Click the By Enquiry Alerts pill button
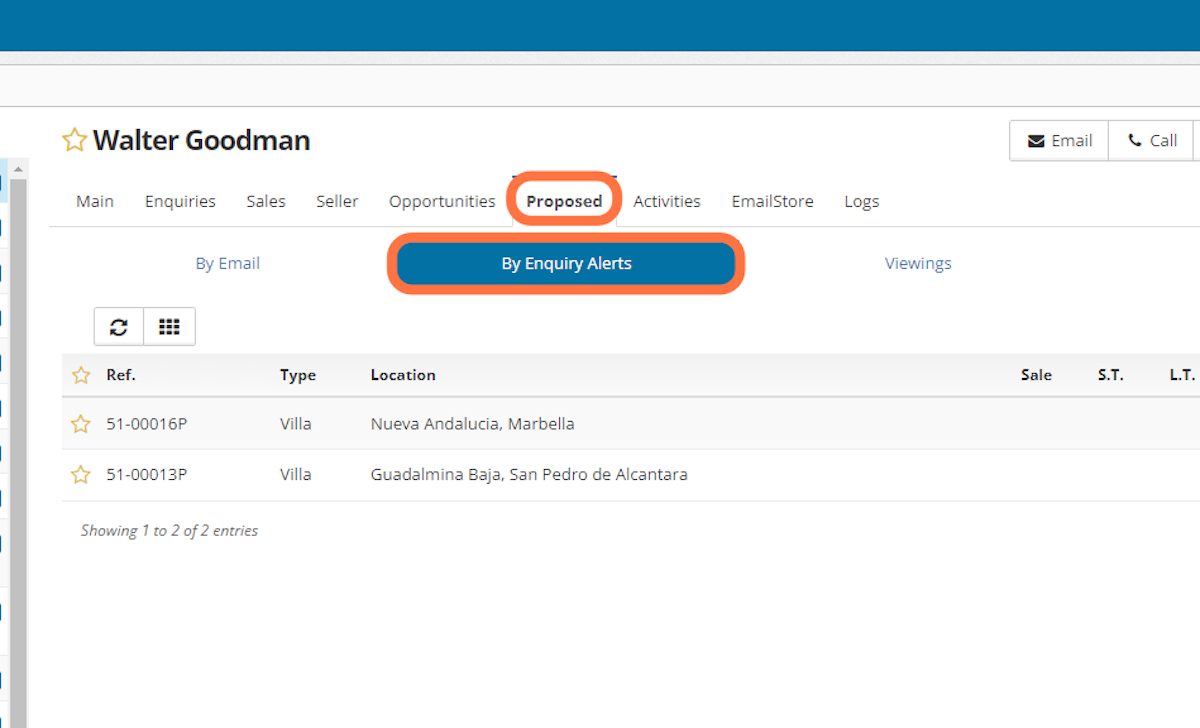This screenshot has height=728, width=1200. 565,263
